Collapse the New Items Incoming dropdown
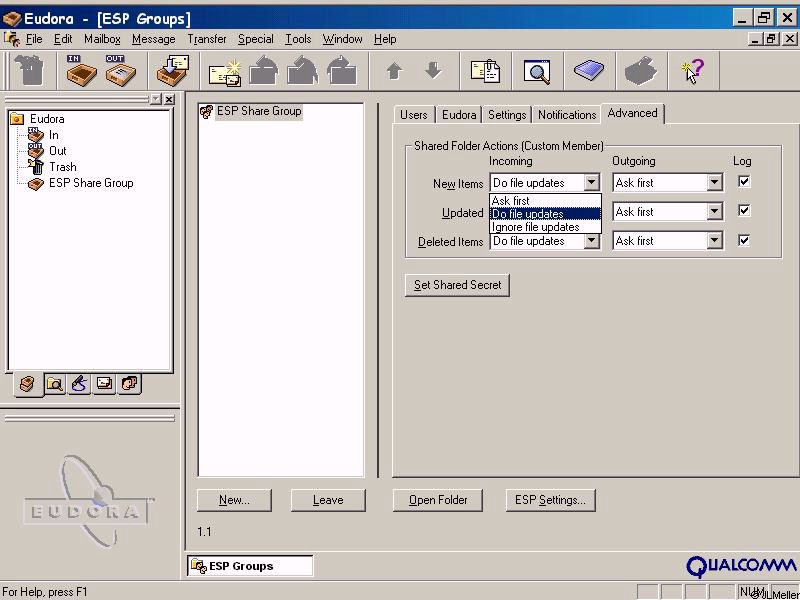Image resolution: width=800 pixels, height=600 pixels. click(591, 182)
